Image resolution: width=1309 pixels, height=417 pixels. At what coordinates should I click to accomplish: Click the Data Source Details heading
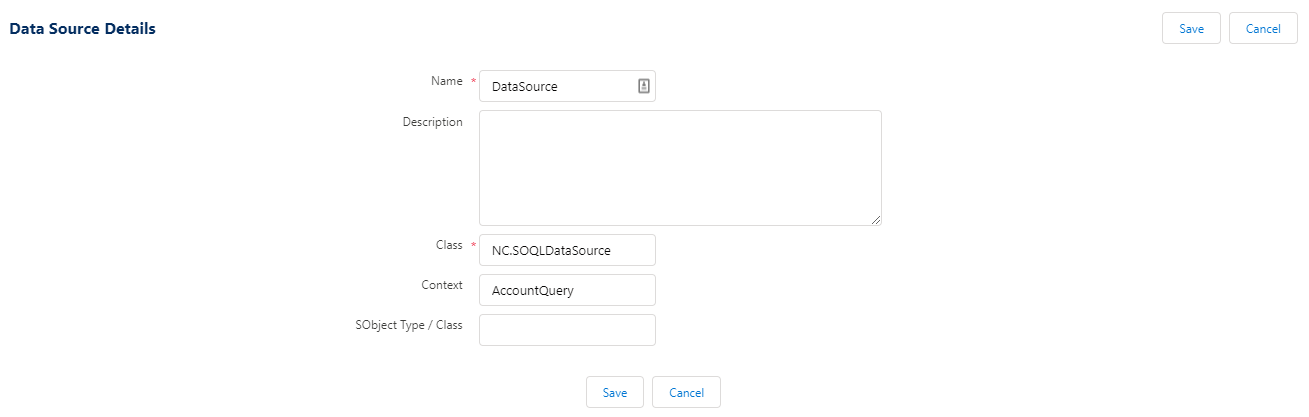[x=82, y=29]
